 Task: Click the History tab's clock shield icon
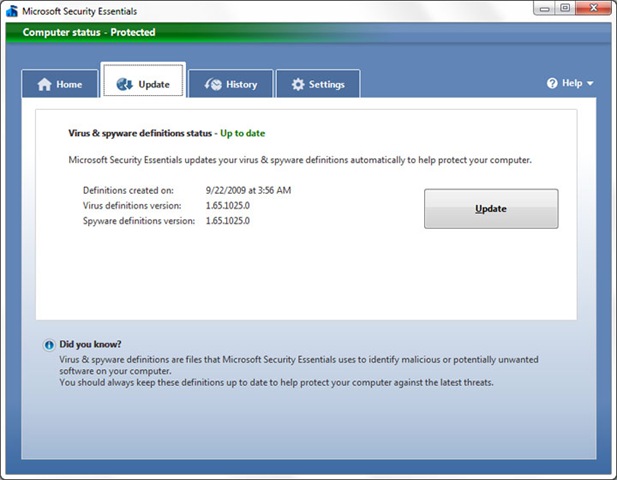[213, 84]
